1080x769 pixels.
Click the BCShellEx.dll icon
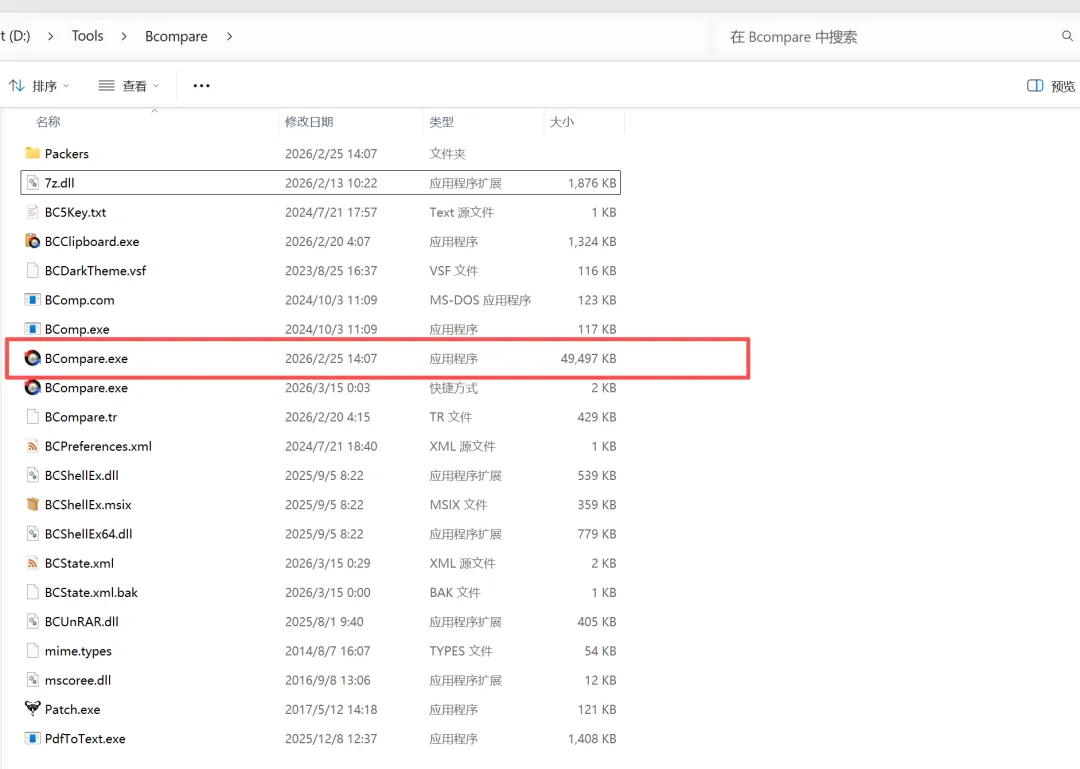32,475
